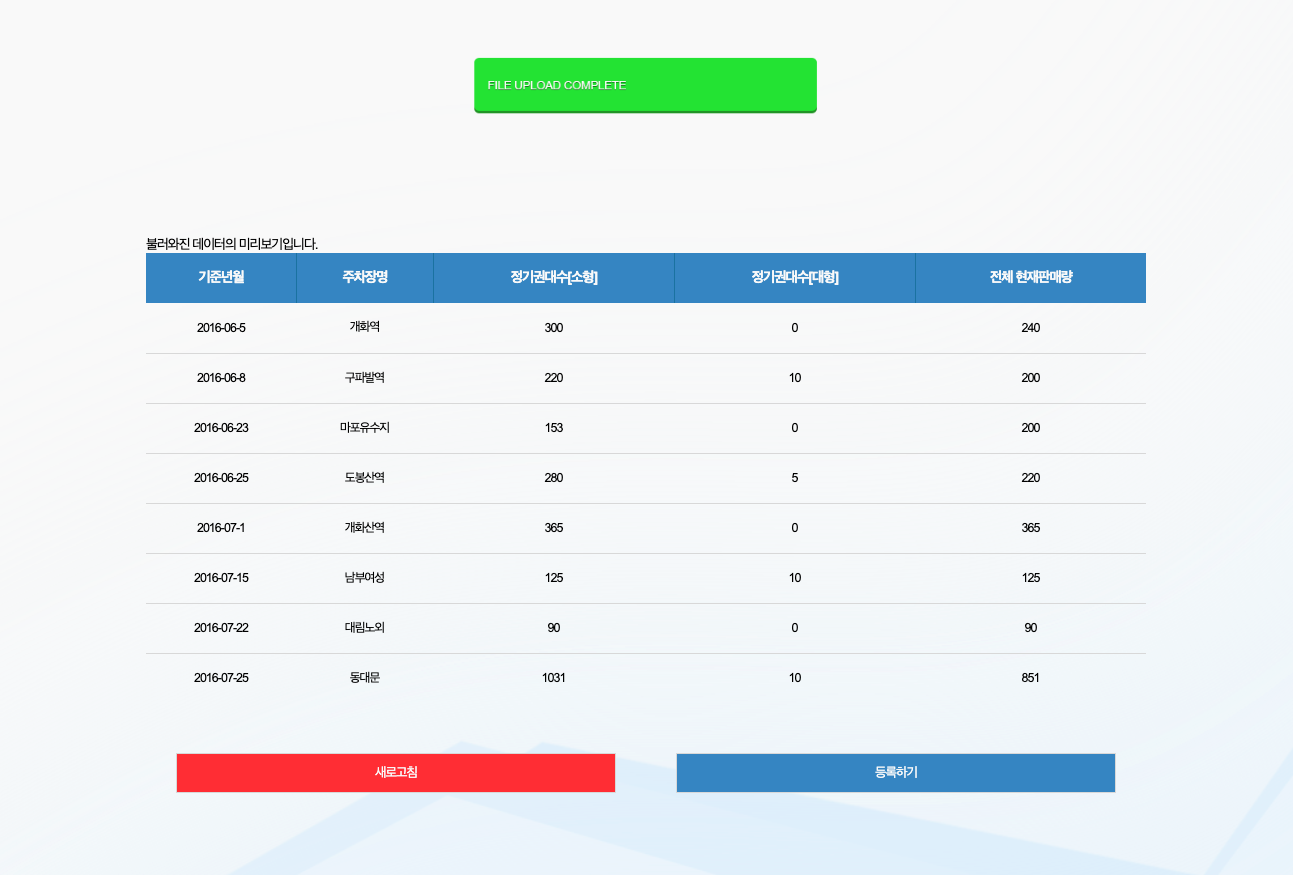
Task: Click 정기권대수[대형] value 0 in 개화역 row
Action: (795, 328)
